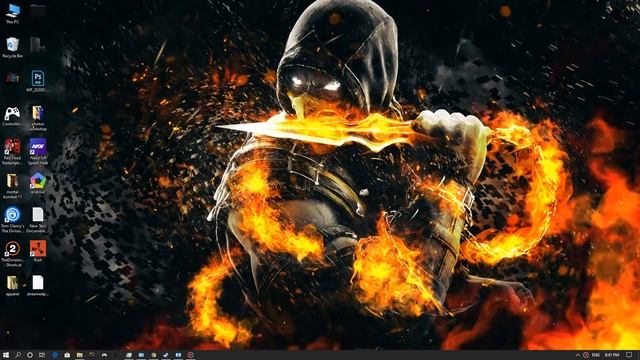This screenshot has width=640, height=360.
Task: Open the Windows Start menu
Action: pyautogui.click(x=6, y=355)
